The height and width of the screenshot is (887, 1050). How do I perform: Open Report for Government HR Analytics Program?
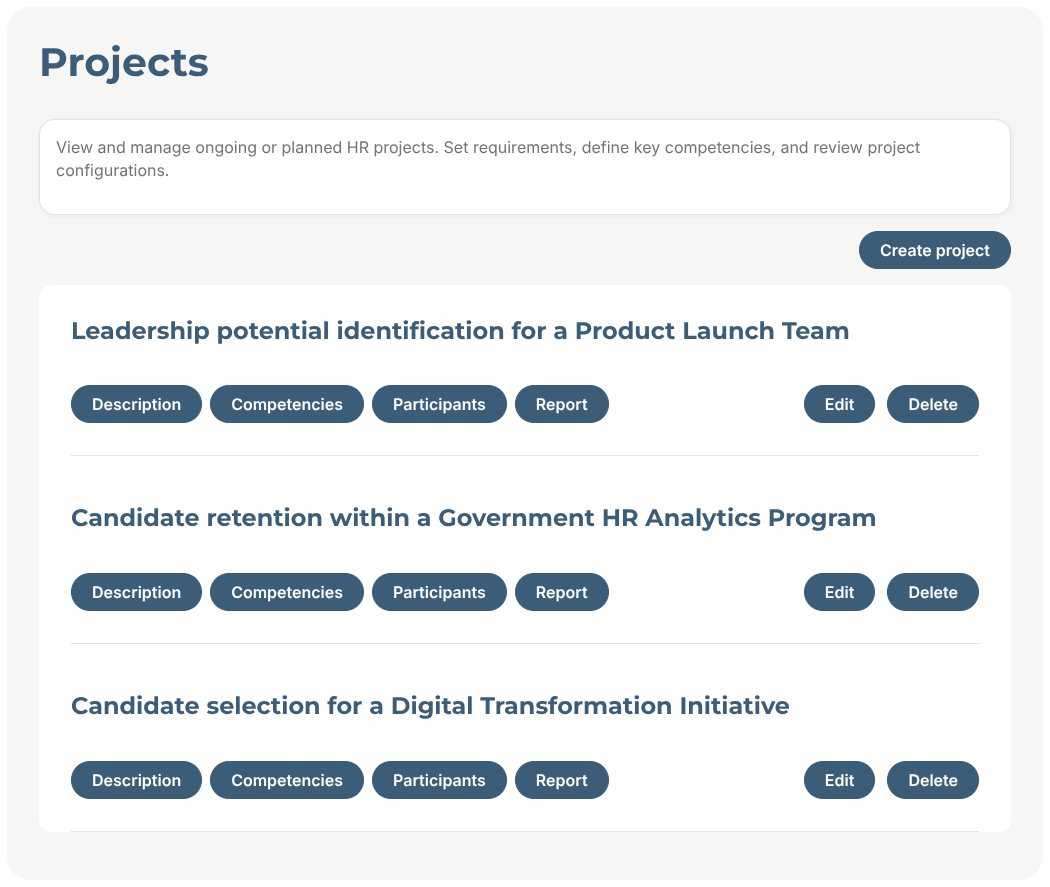[561, 593]
